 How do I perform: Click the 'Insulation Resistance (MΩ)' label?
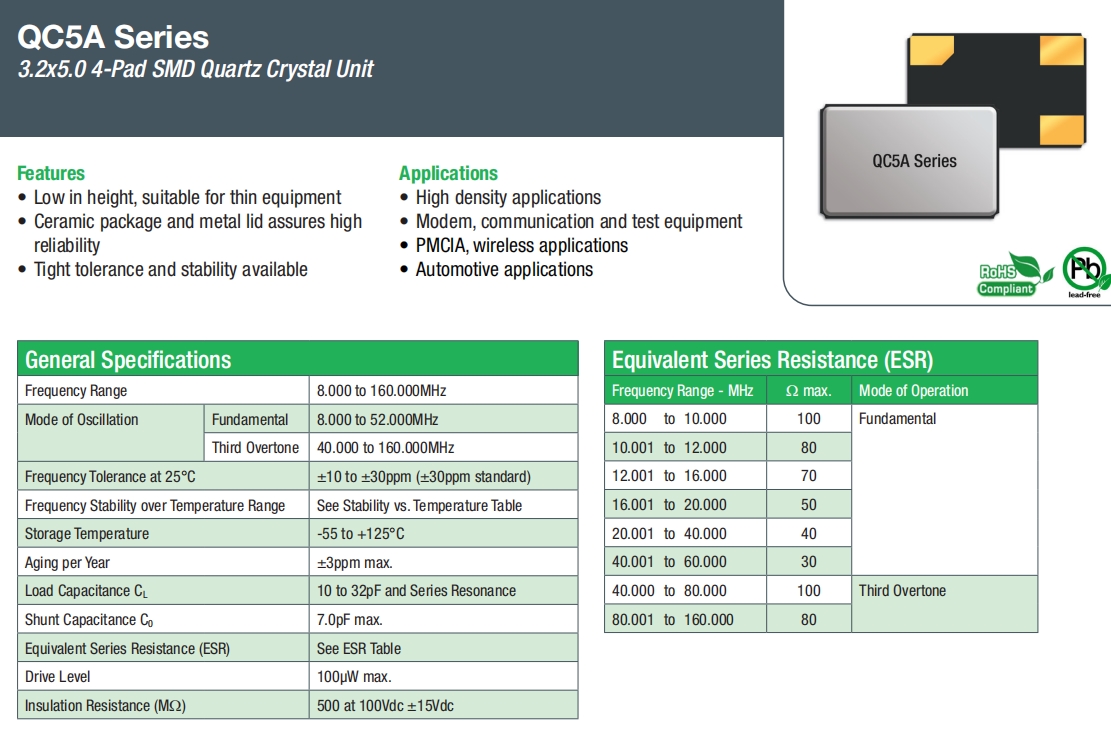105,706
